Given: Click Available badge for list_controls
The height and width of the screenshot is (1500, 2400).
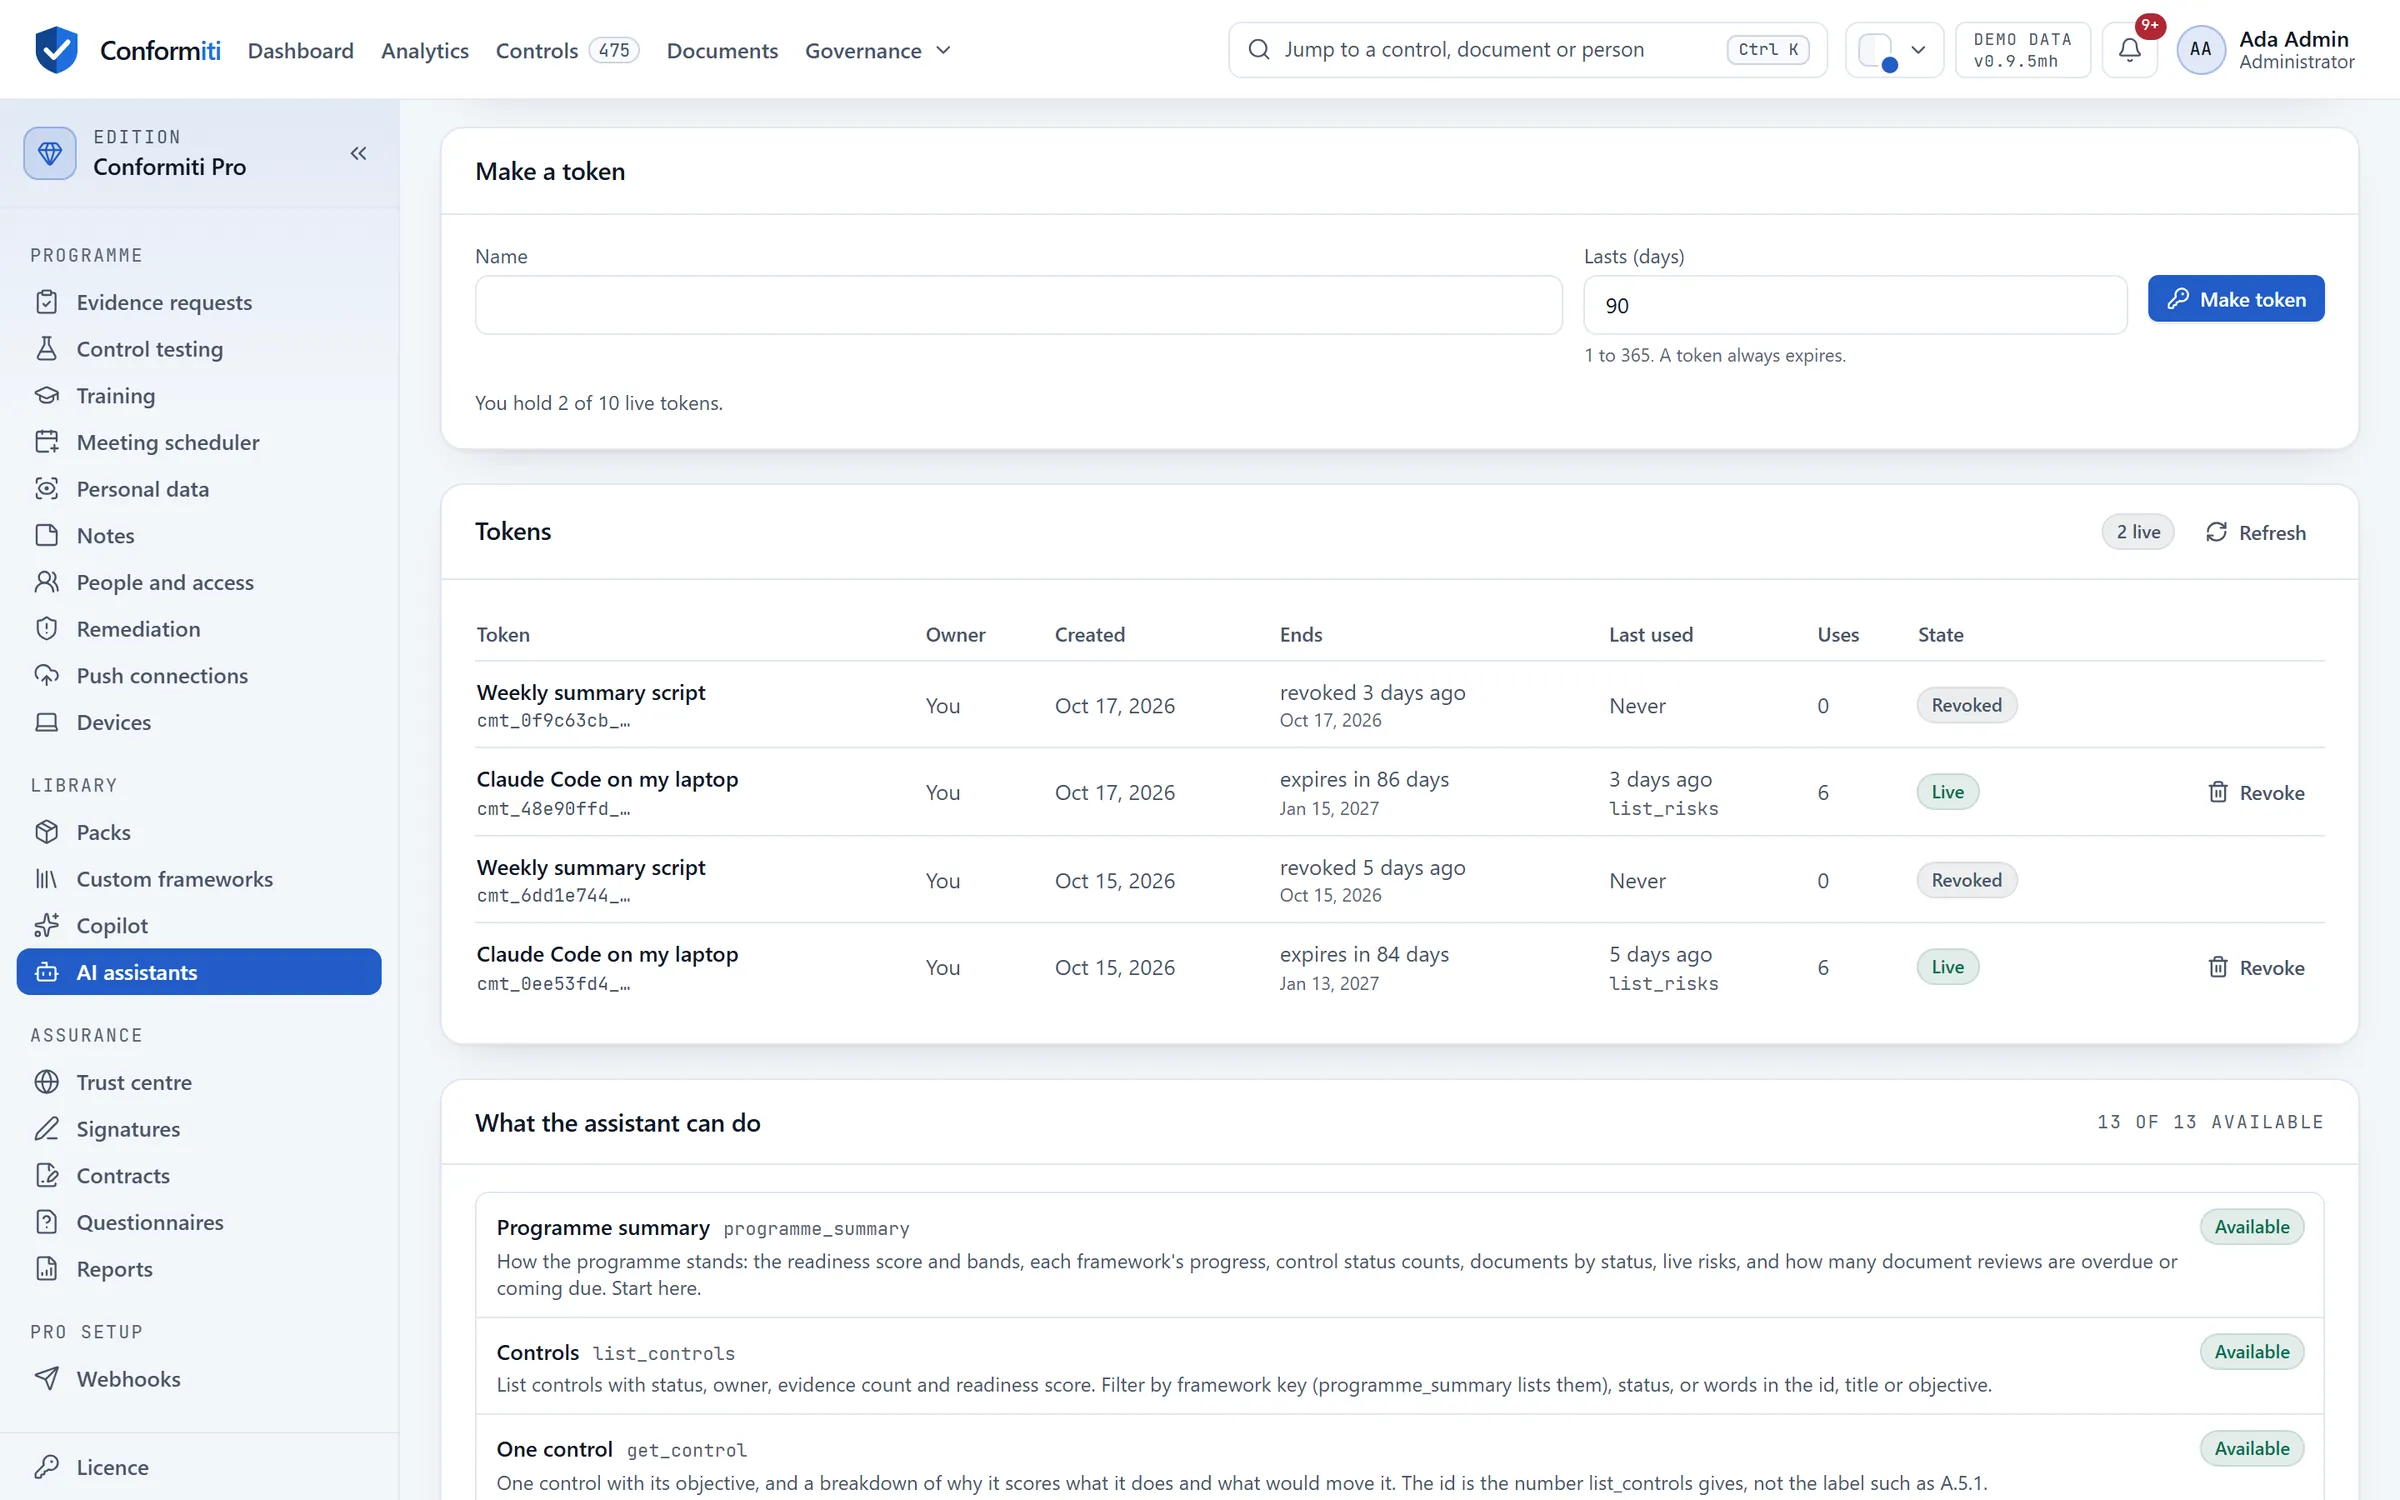Looking at the screenshot, I should point(2251,1352).
